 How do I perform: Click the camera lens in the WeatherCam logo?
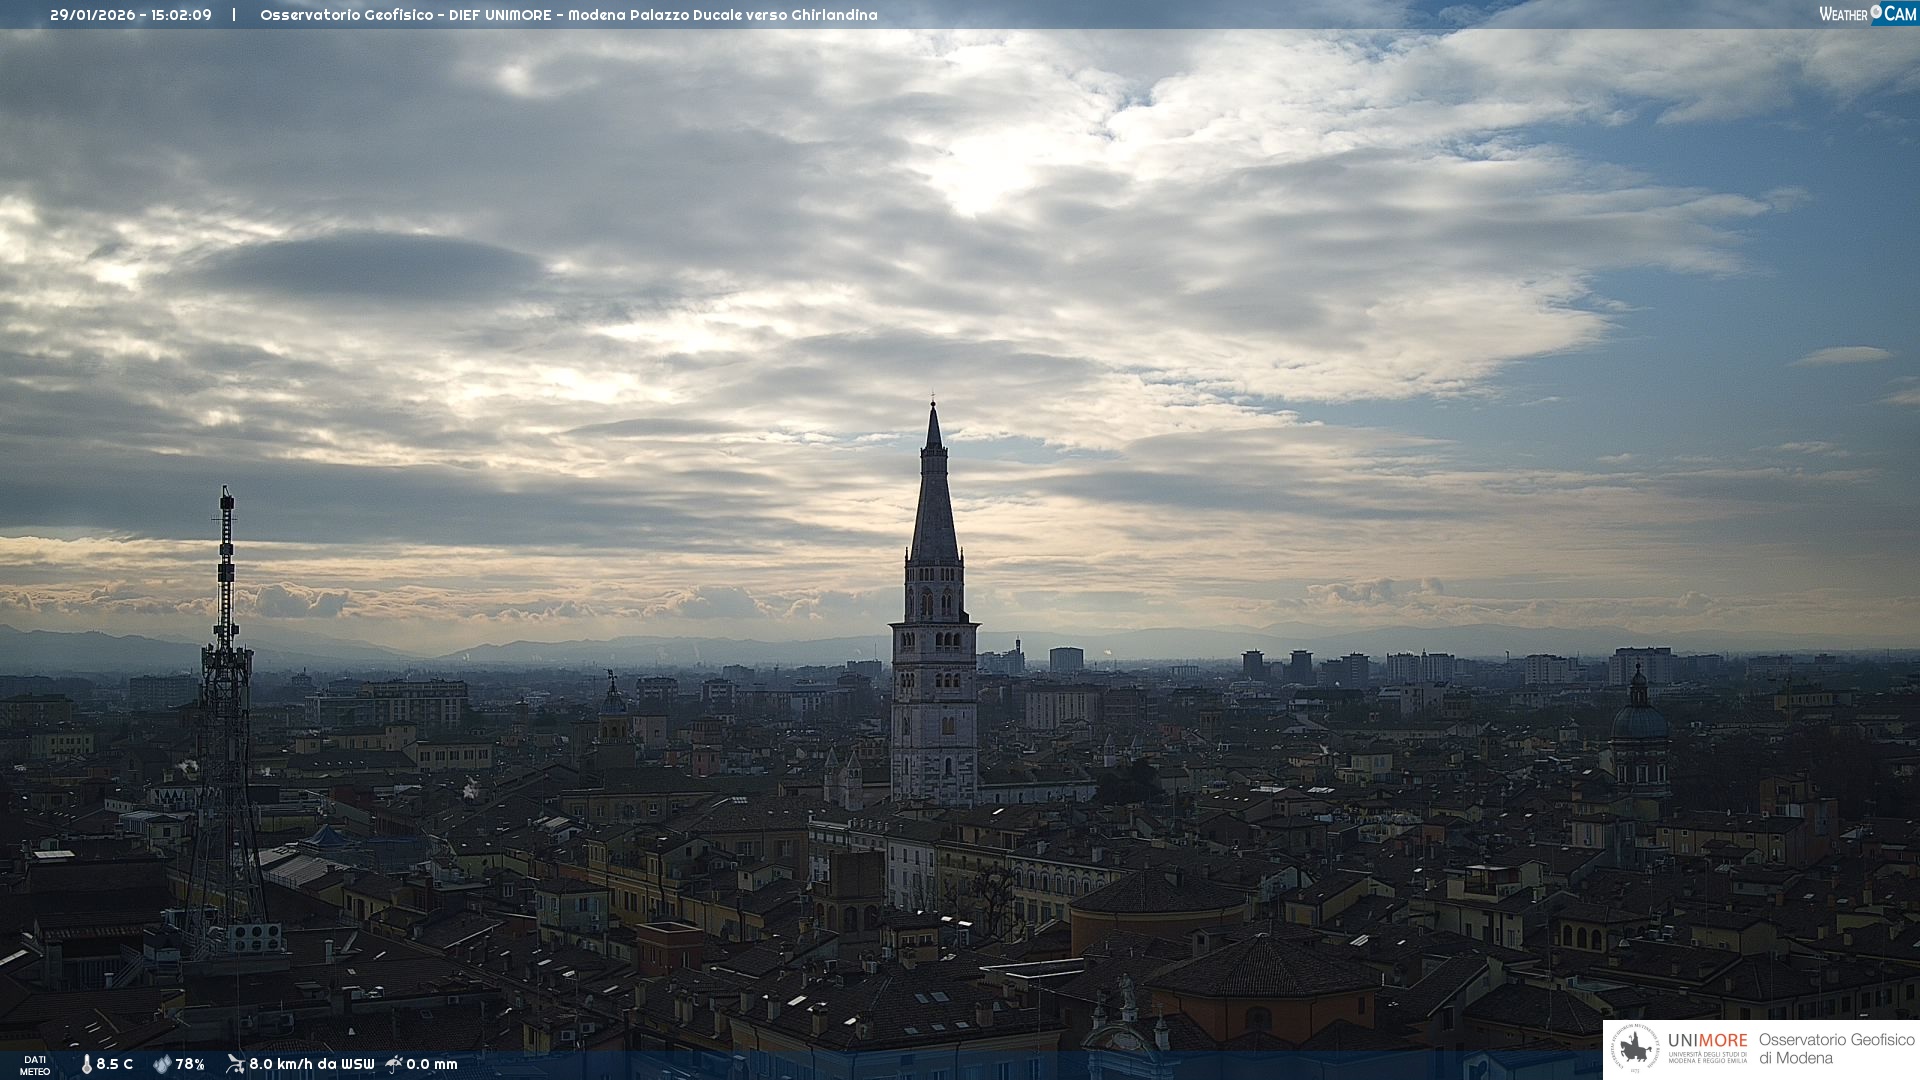pyautogui.click(x=1876, y=12)
